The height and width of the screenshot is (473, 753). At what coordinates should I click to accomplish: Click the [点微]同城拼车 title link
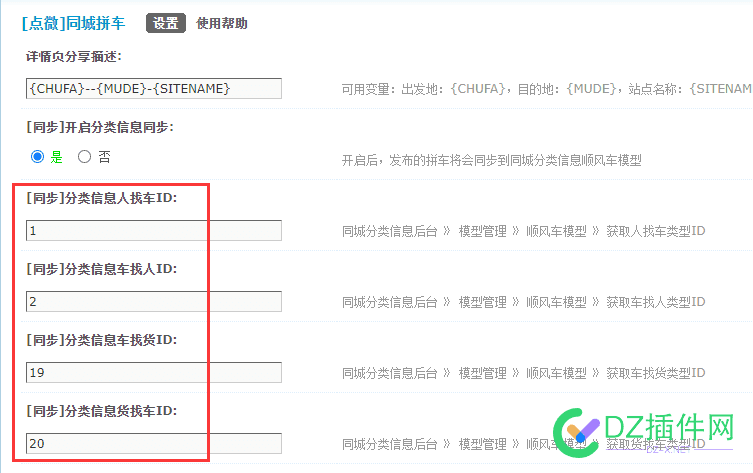tap(73, 23)
